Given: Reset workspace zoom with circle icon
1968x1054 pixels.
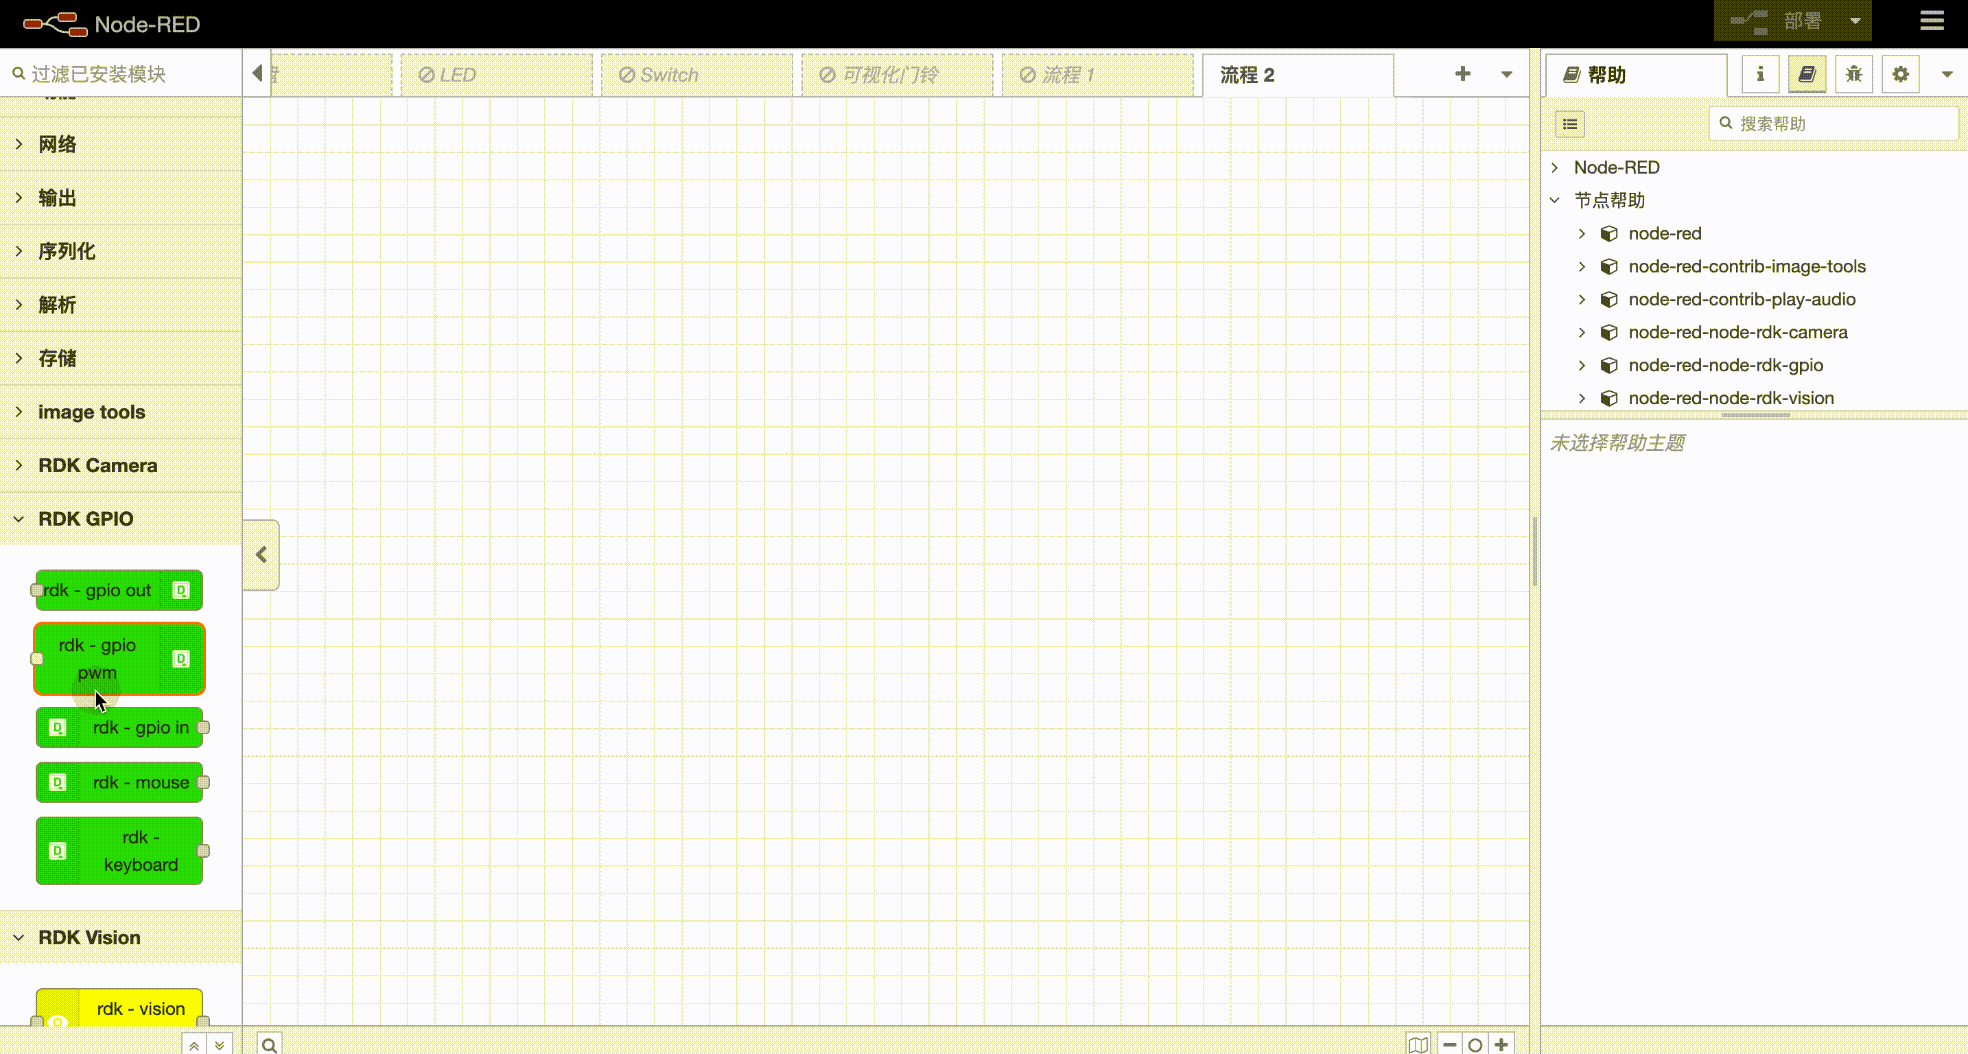Looking at the screenshot, I should pyautogui.click(x=1475, y=1045).
